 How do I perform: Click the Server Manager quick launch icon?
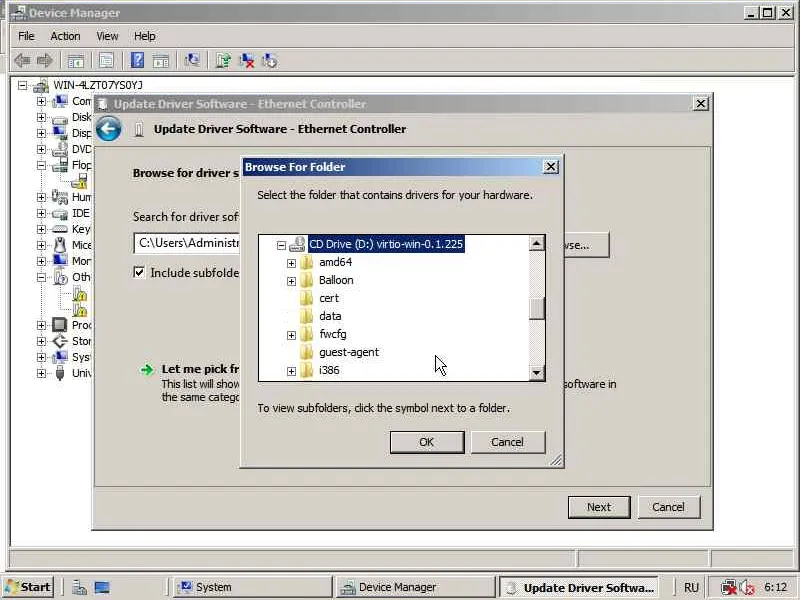pos(79,587)
